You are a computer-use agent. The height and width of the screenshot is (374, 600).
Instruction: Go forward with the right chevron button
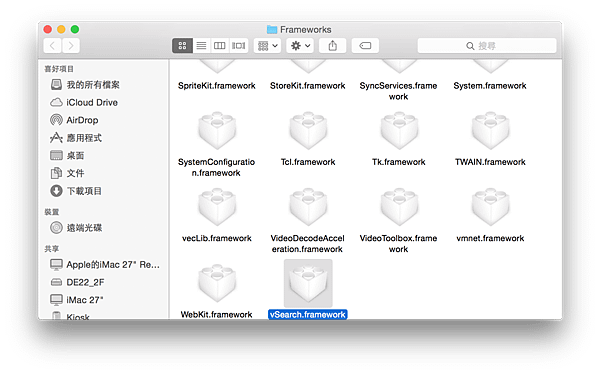tap(71, 46)
